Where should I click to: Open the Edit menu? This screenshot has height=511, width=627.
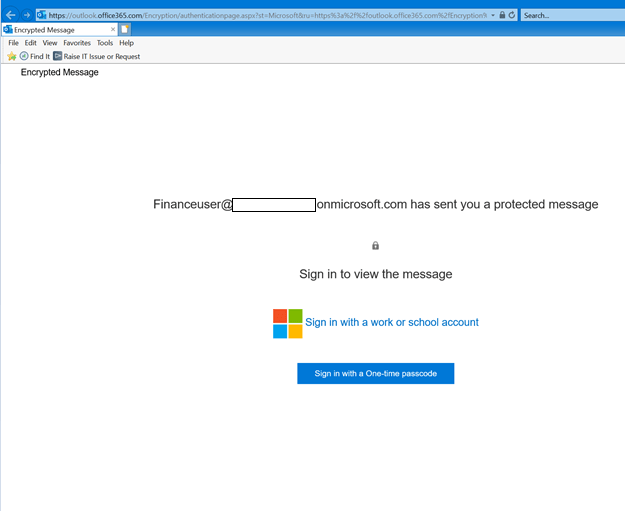pos(30,43)
